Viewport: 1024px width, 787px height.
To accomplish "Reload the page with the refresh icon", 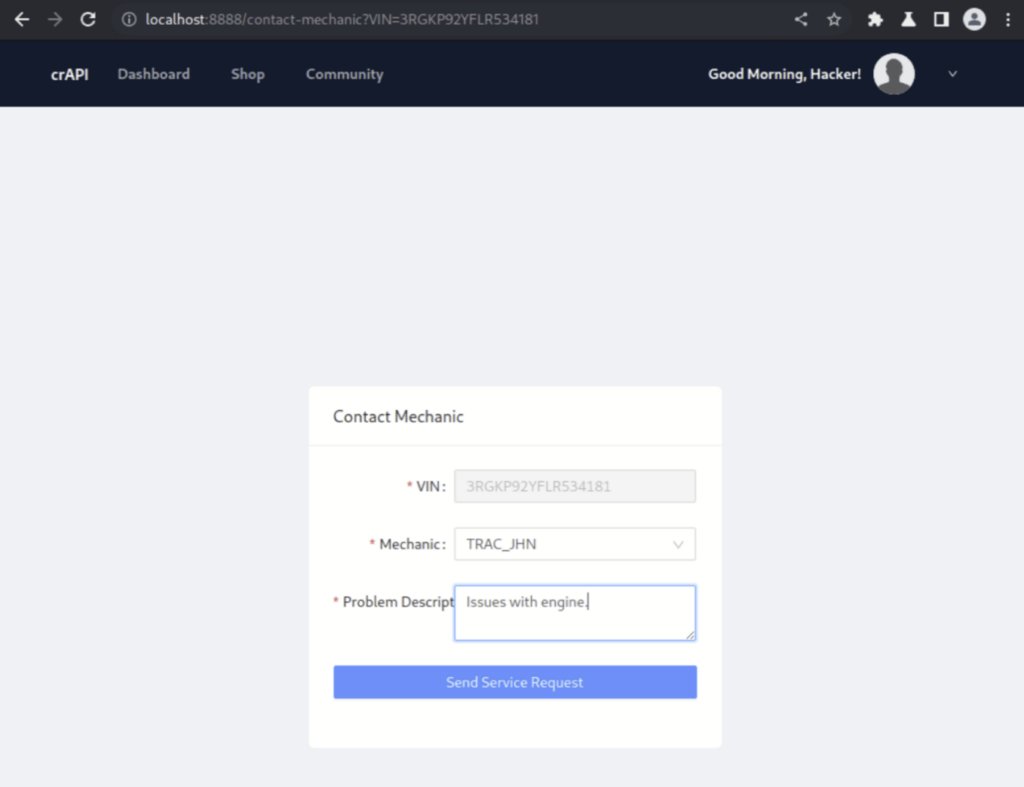I will coord(88,18).
